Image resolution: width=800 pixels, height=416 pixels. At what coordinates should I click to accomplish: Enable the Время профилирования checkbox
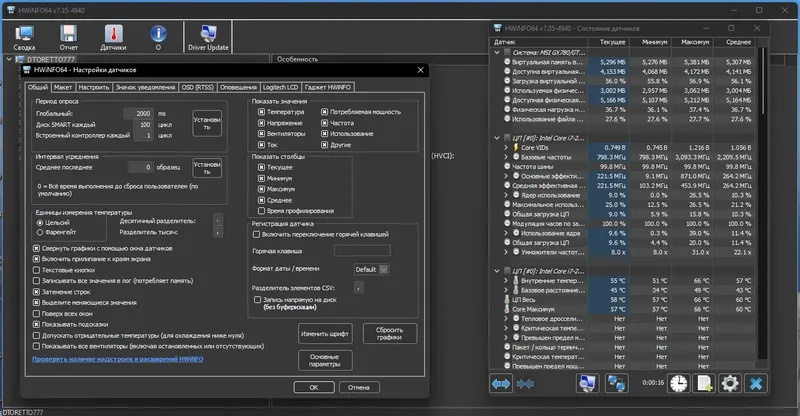[x=261, y=211]
